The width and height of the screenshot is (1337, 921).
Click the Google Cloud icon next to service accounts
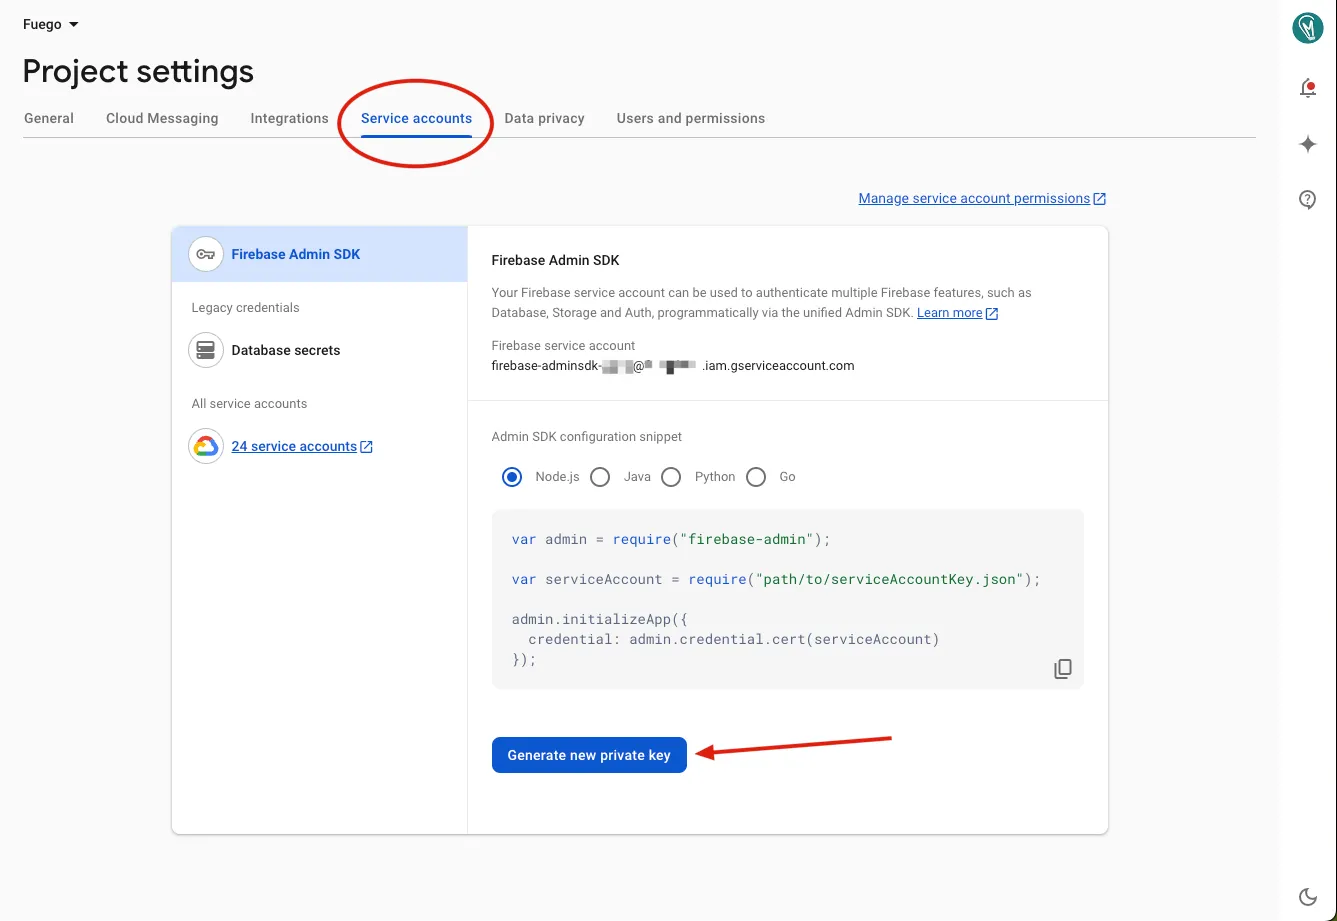point(205,445)
